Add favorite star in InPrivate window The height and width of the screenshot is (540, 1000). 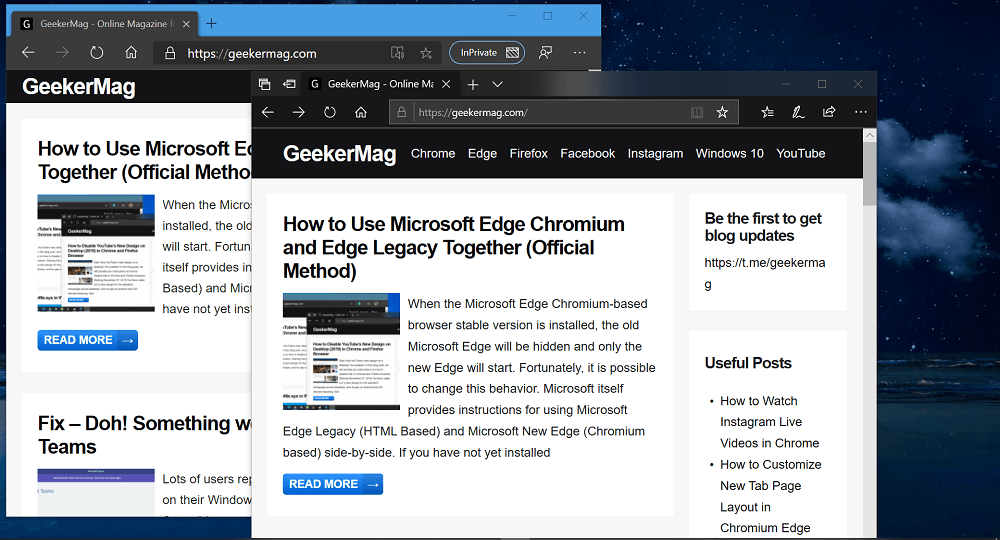coord(426,53)
